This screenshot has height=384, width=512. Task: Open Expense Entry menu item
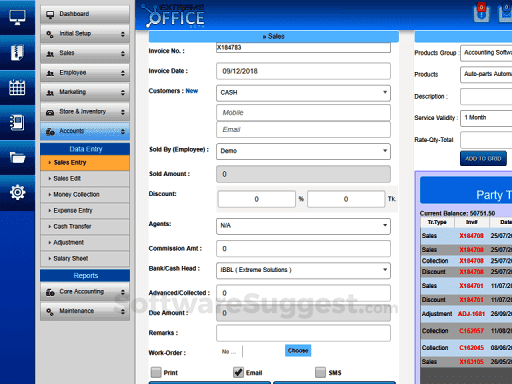tap(85, 211)
